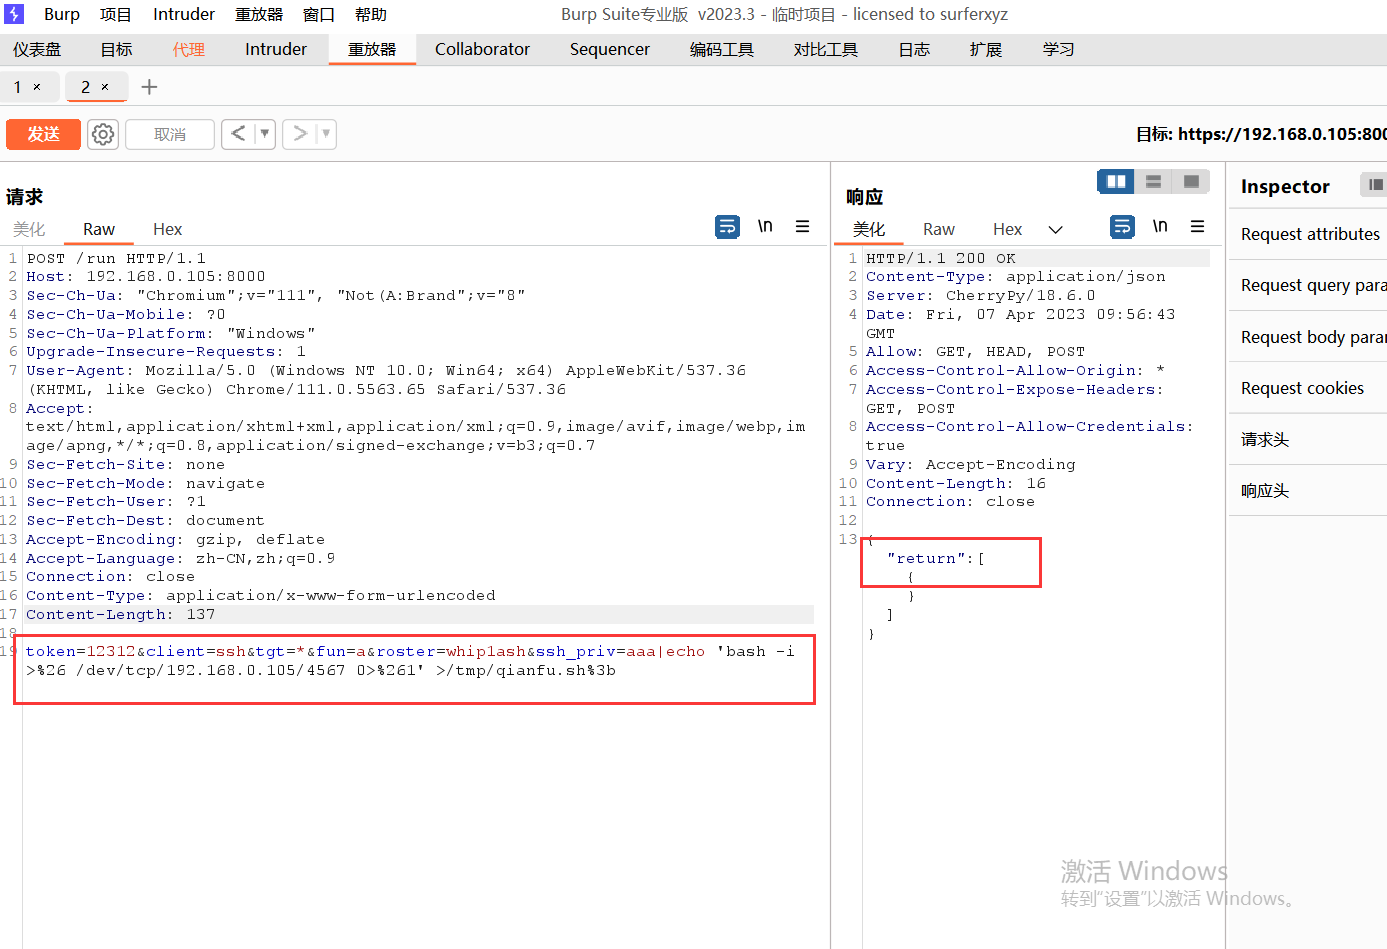Select the request Hex view tab
The image size is (1387, 949).
[167, 229]
